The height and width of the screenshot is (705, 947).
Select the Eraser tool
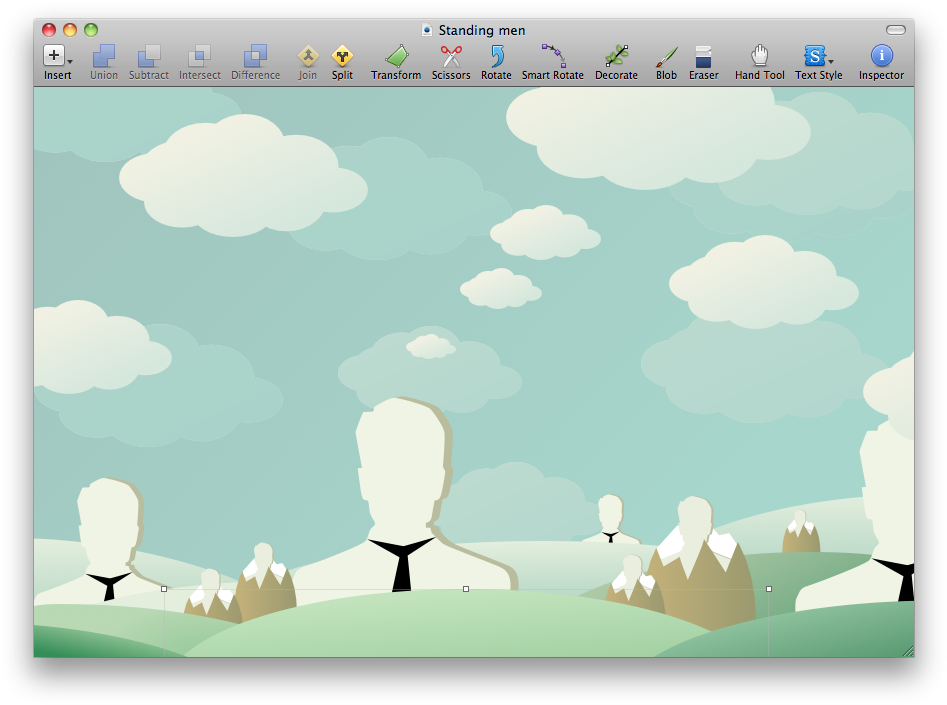pos(704,63)
